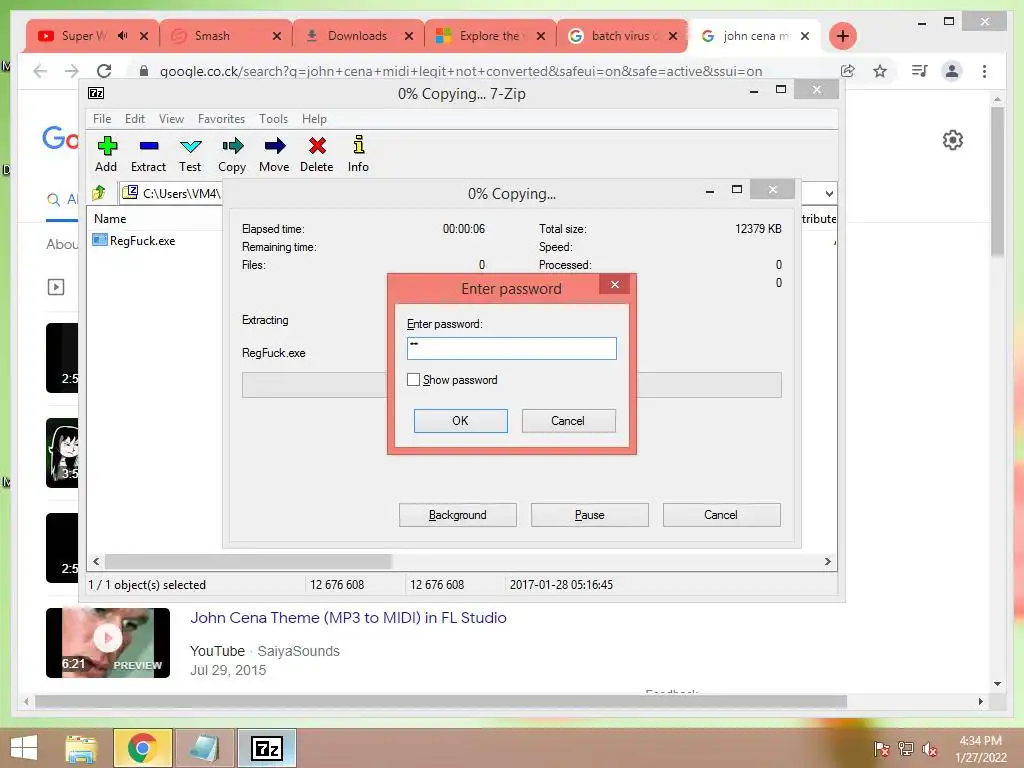Confirm the password with OK

[x=460, y=421]
